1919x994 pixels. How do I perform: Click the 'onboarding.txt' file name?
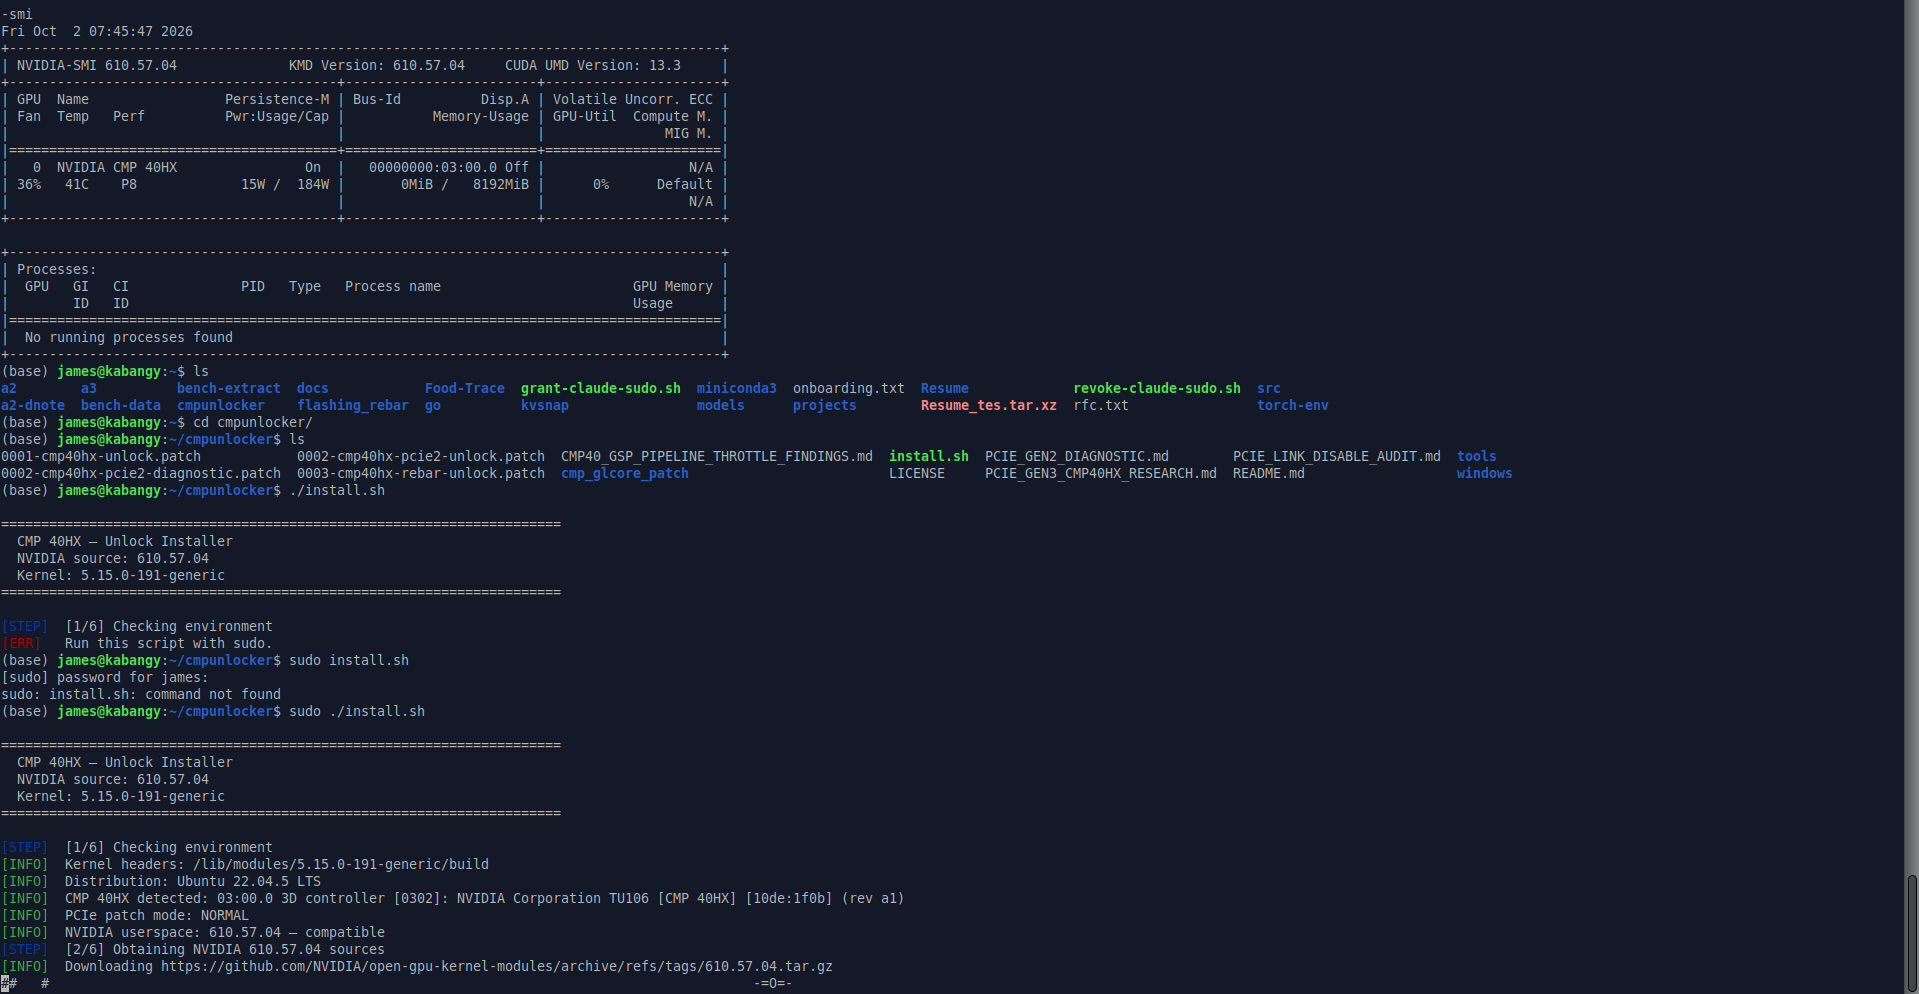pyautogui.click(x=849, y=388)
